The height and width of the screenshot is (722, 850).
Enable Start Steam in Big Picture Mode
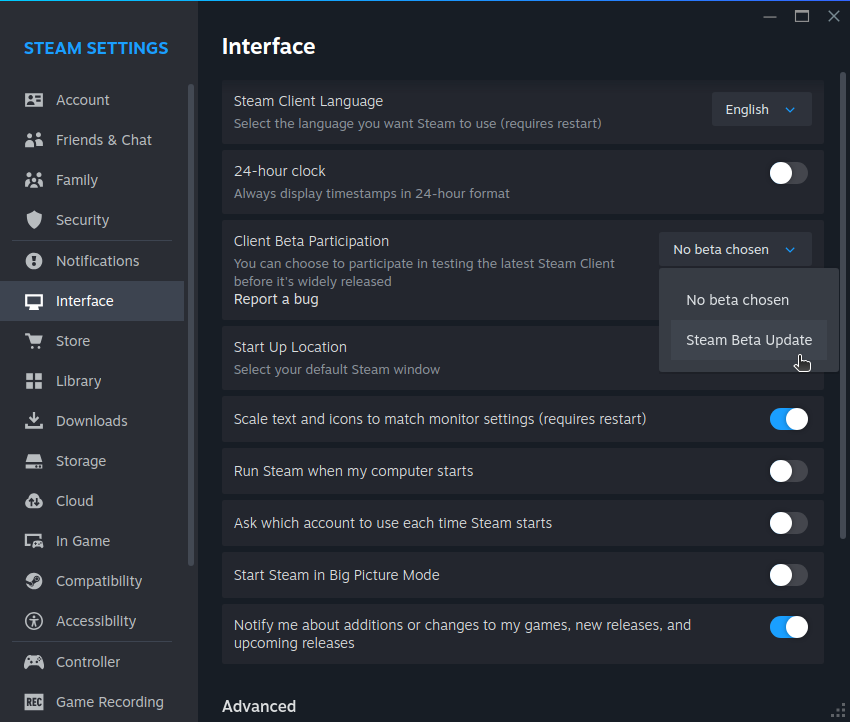788,575
